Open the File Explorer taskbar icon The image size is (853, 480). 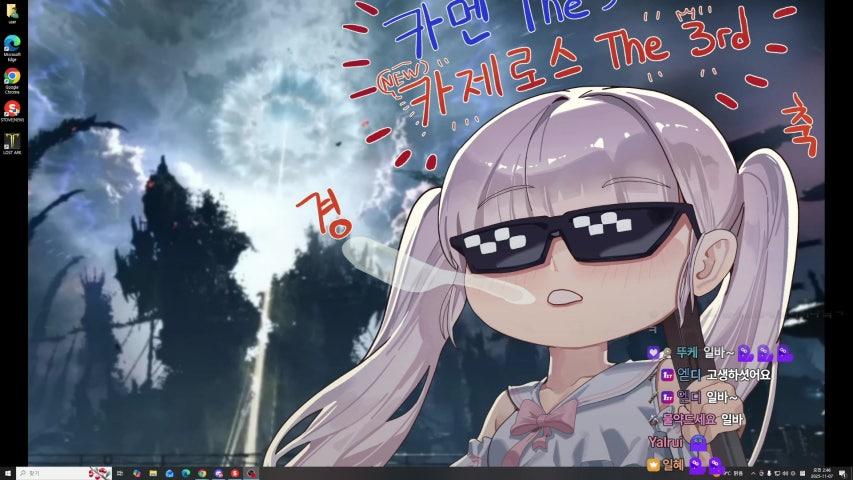(153, 473)
